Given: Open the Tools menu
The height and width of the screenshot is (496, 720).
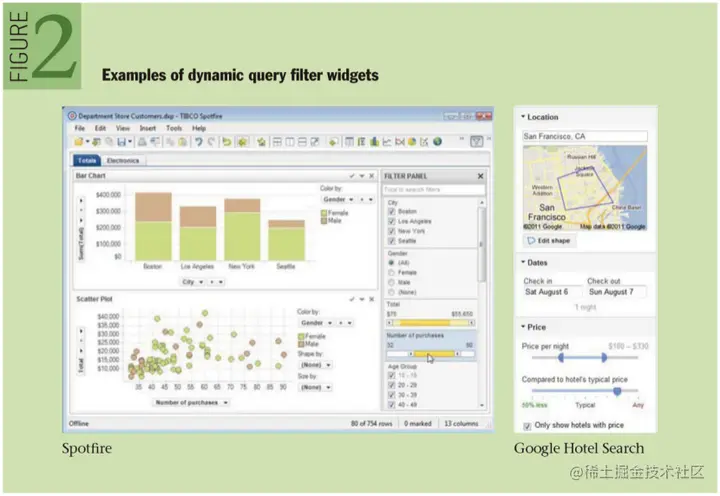Looking at the screenshot, I should [x=174, y=128].
